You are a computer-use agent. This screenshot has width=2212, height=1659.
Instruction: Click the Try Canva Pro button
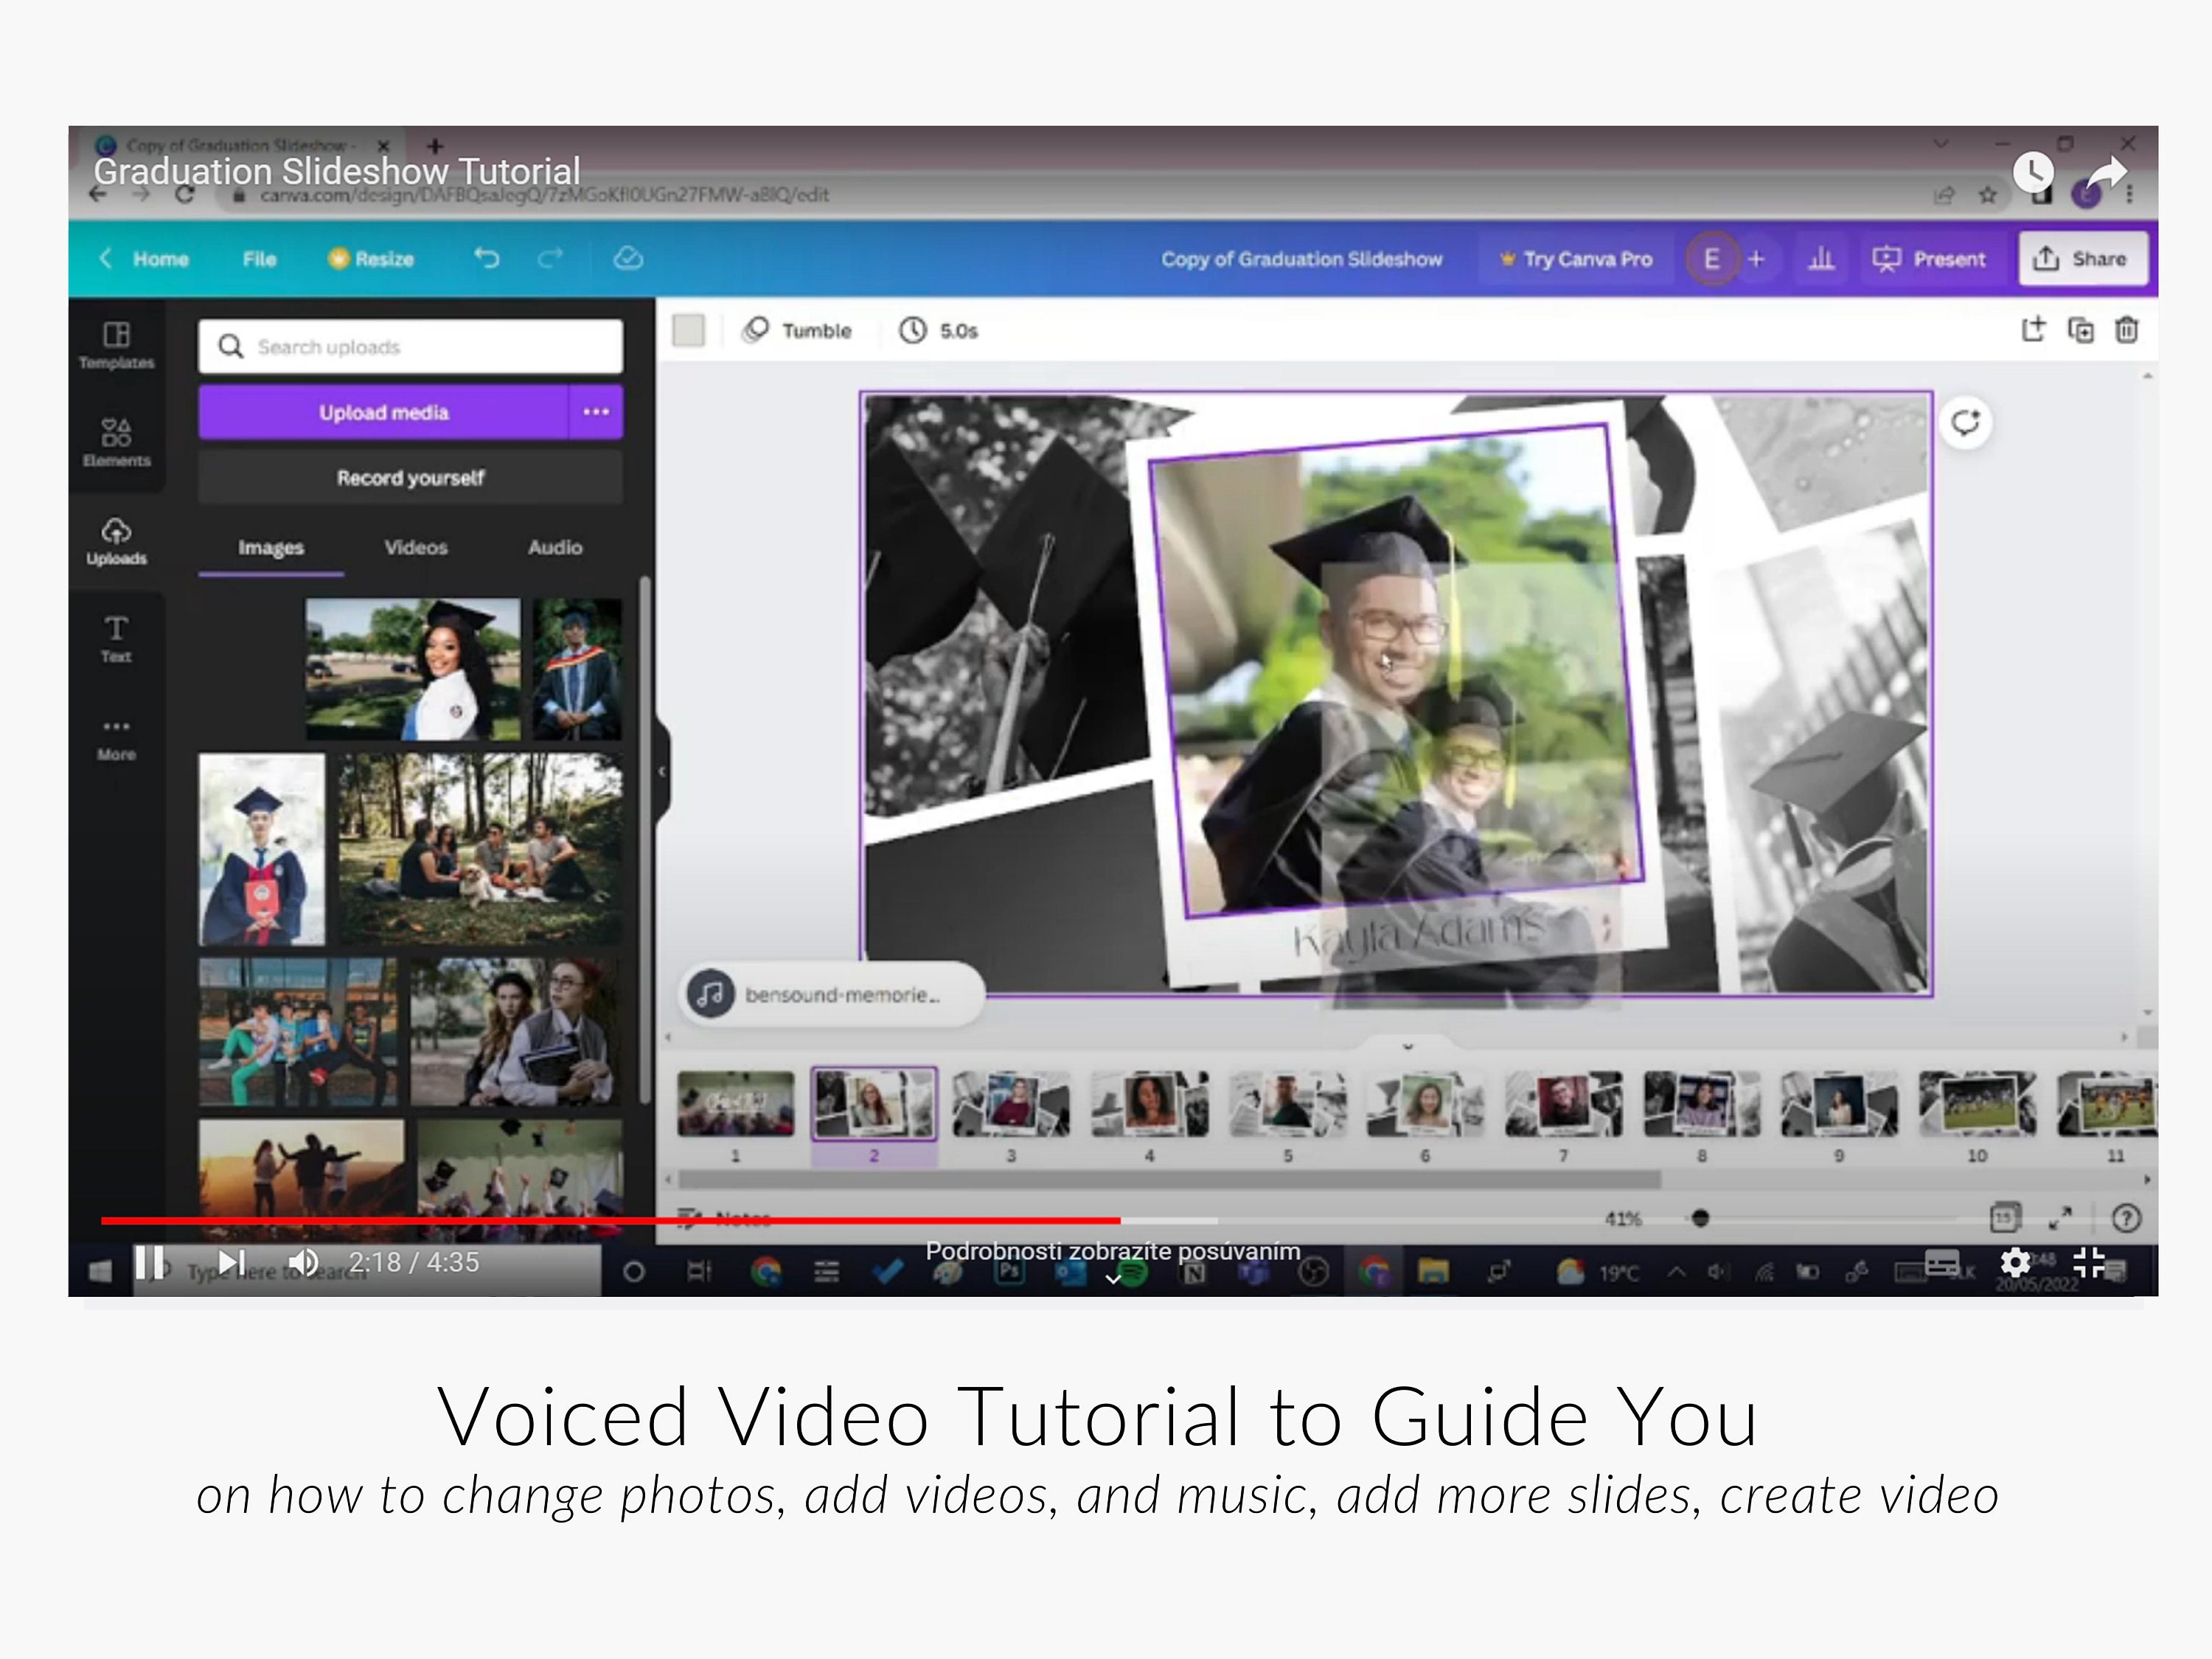[1576, 259]
